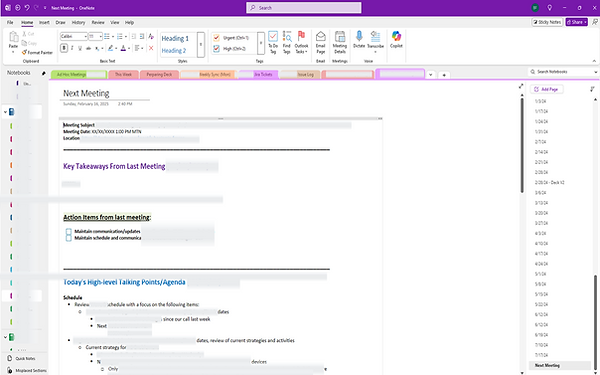Collapse the ribbon

(594, 61)
